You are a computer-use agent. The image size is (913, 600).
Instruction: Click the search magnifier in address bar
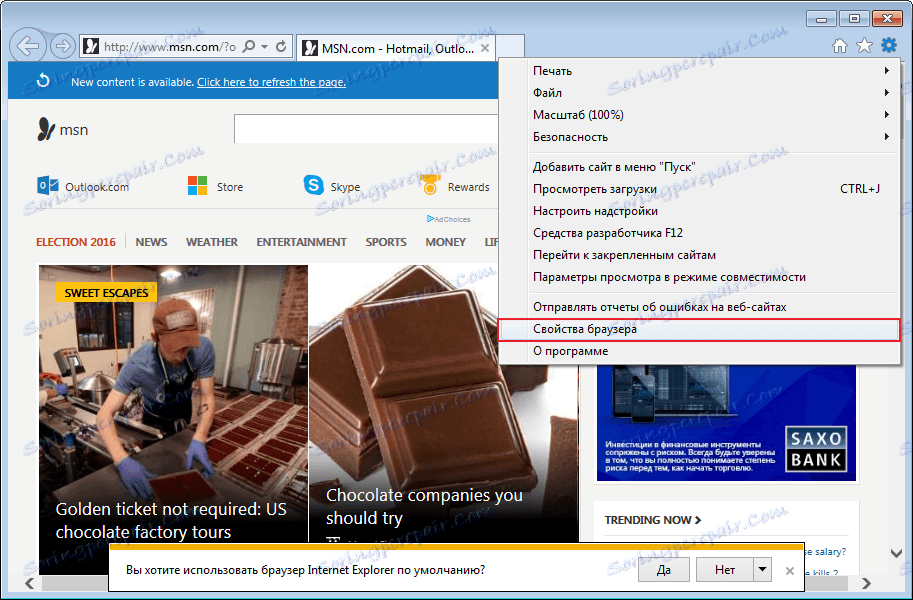pos(249,47)
